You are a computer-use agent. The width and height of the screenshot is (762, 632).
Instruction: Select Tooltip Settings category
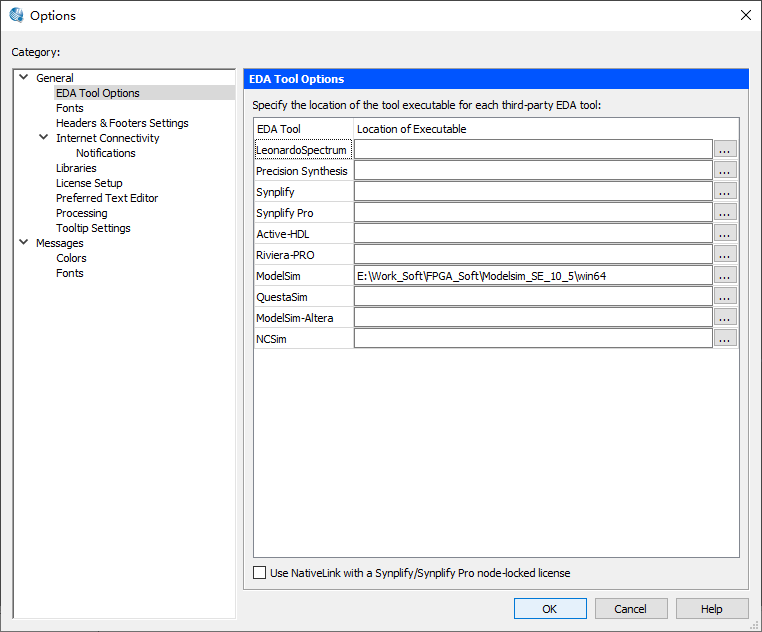tap(93, 228)
